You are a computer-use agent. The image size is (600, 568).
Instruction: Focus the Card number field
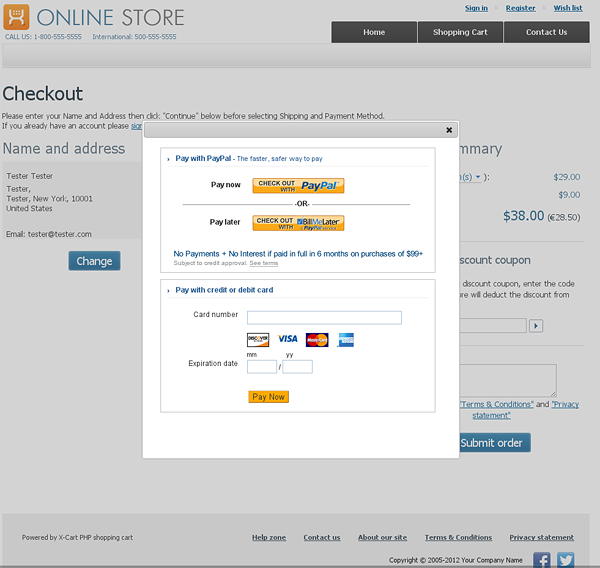point(324,318)
